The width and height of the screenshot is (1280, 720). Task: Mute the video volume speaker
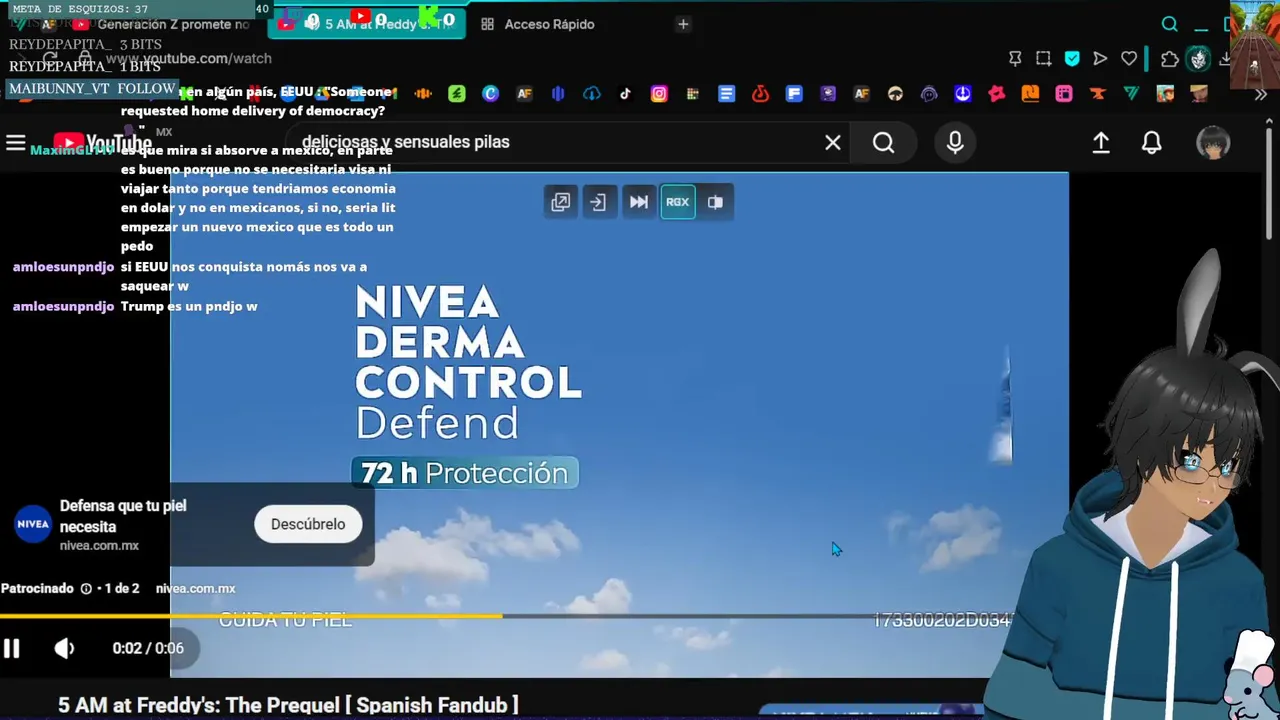point(64,648)
